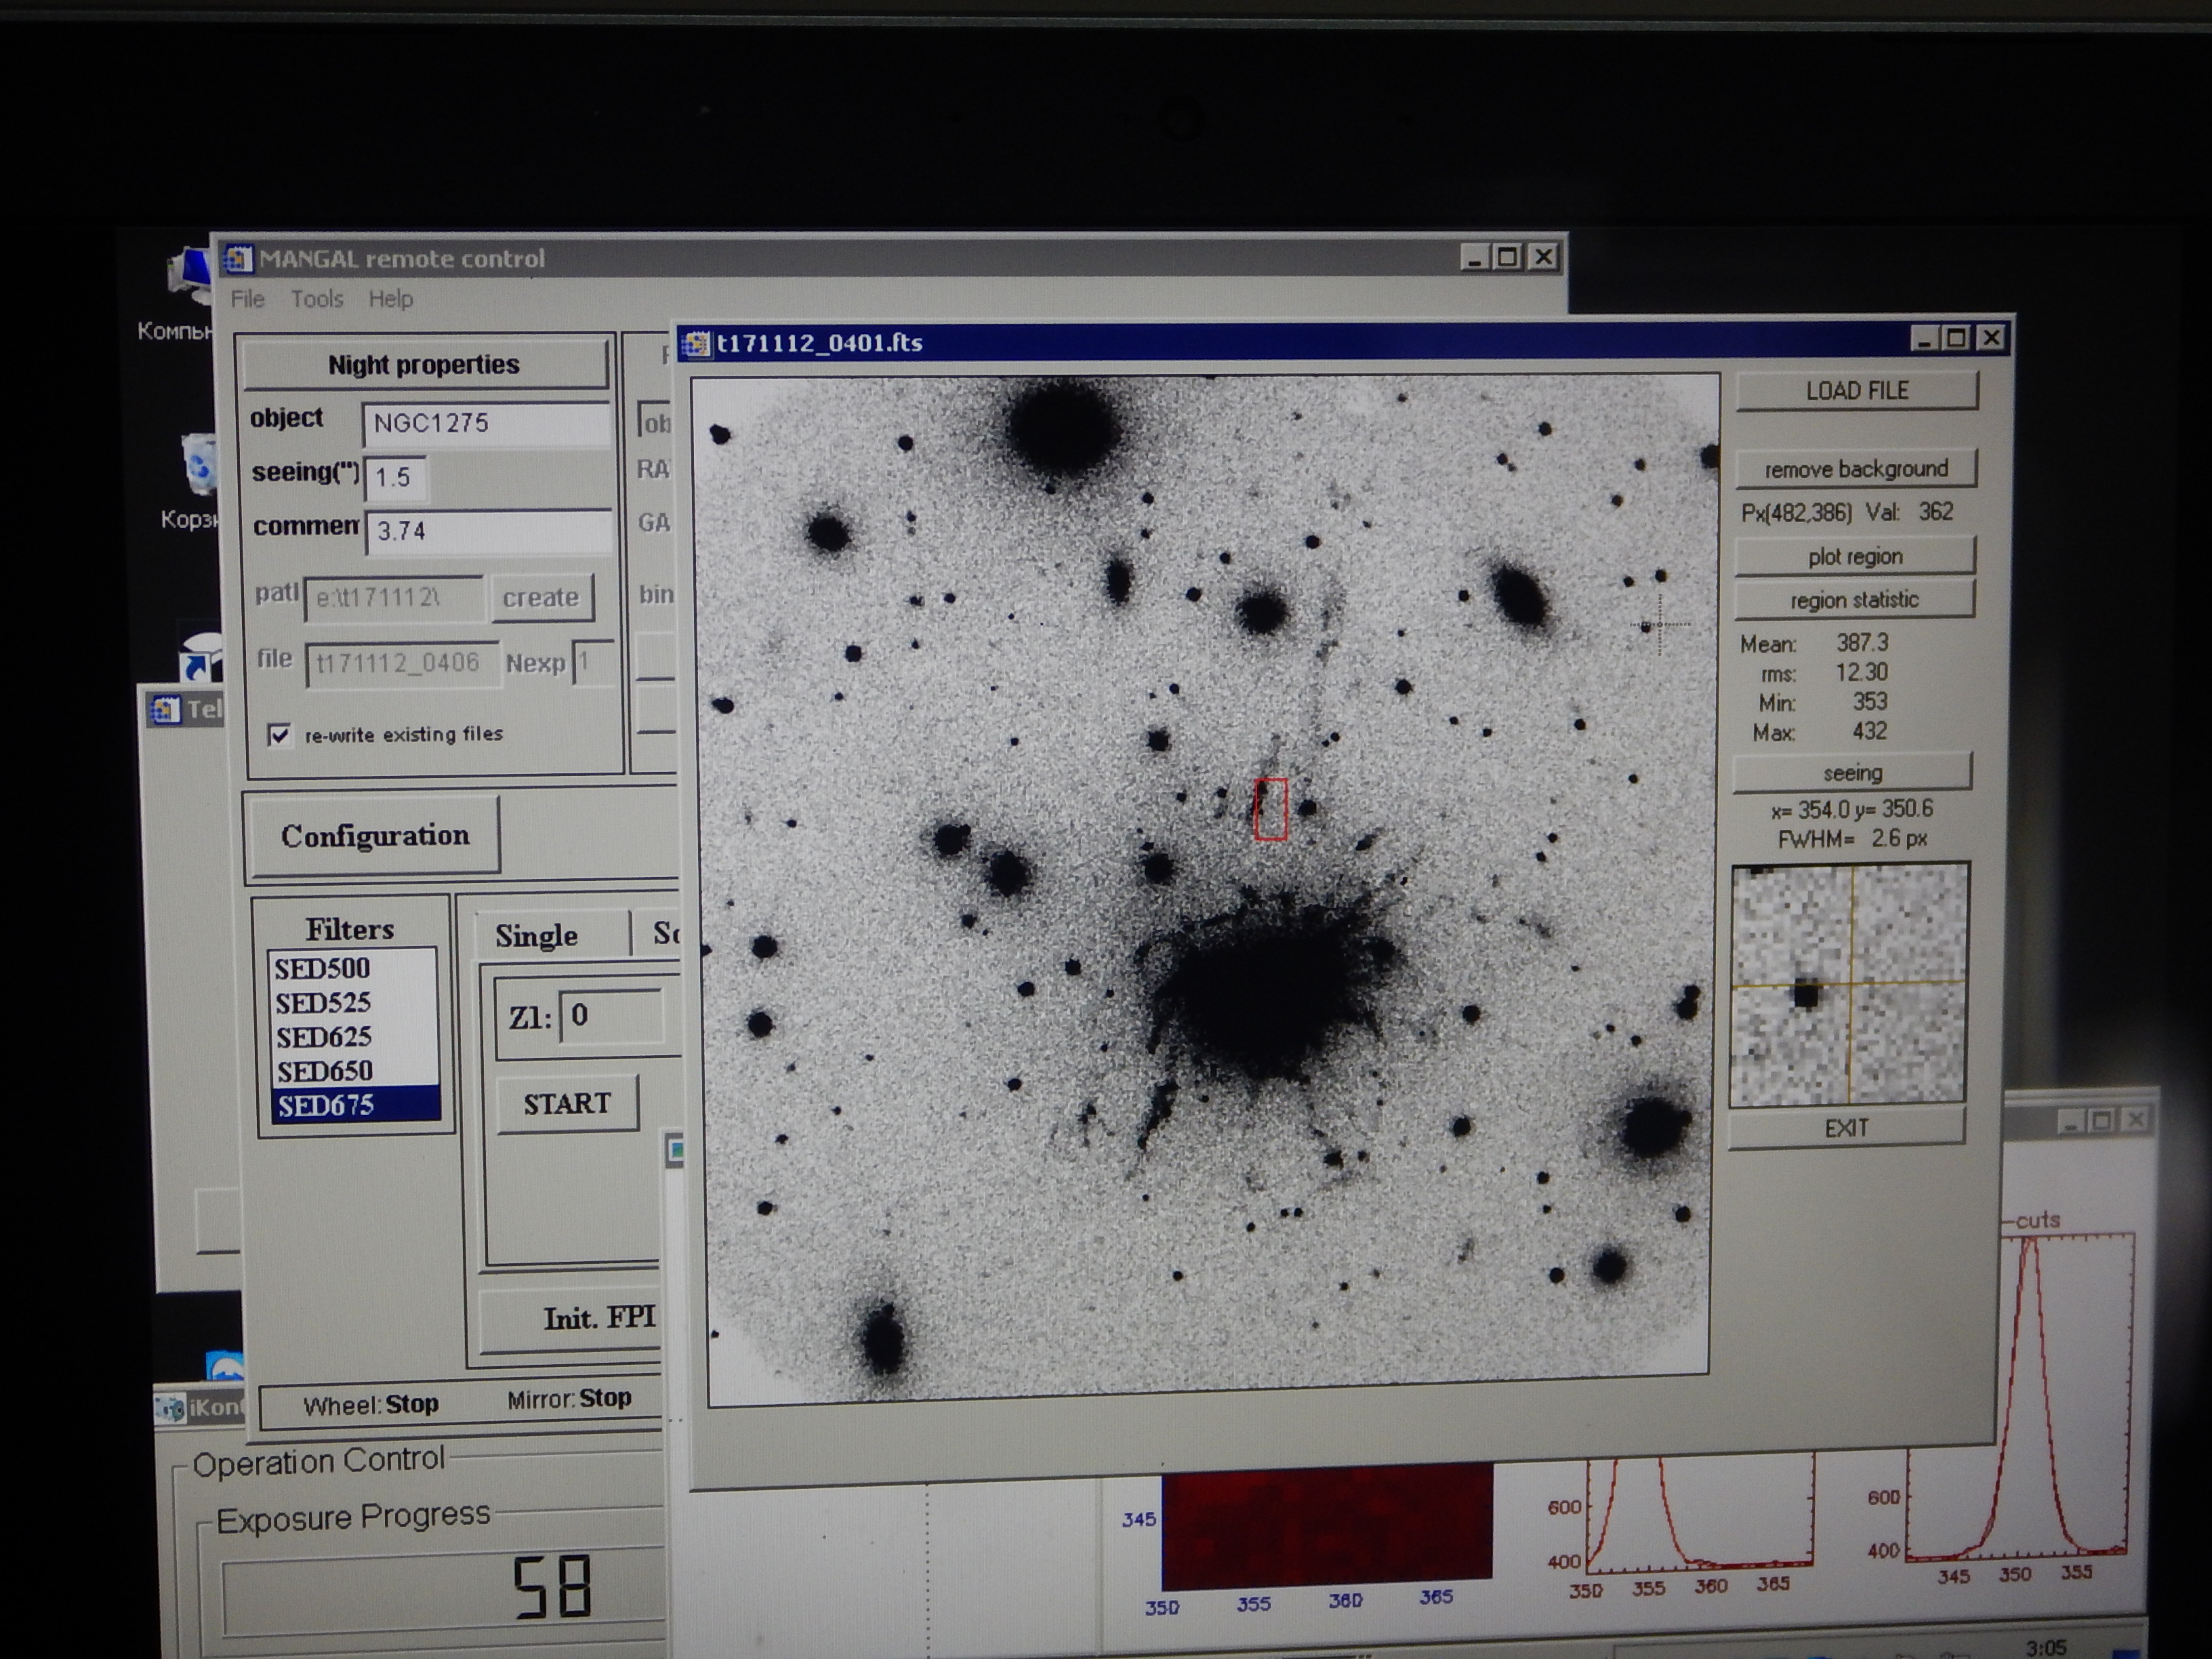Click the remove background button

pos(1855,469)
